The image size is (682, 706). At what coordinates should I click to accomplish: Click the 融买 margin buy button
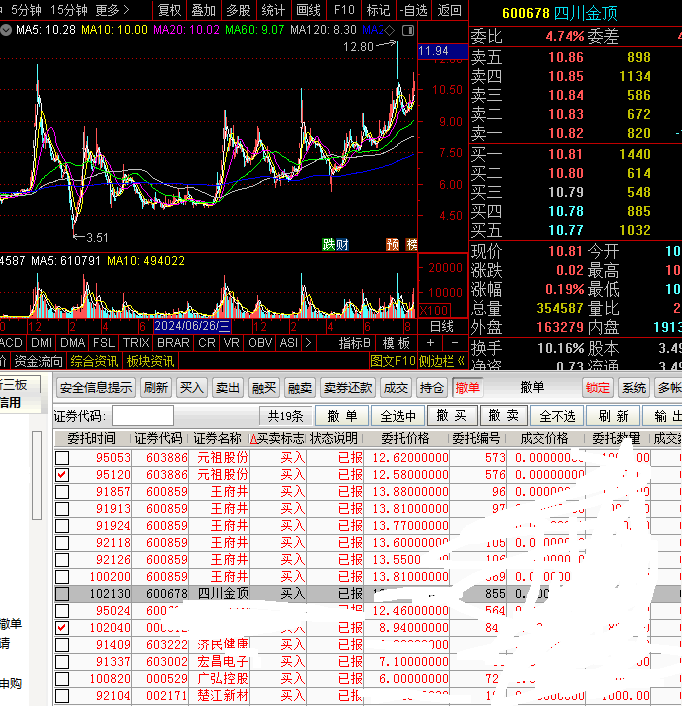[x=264, y=388]
